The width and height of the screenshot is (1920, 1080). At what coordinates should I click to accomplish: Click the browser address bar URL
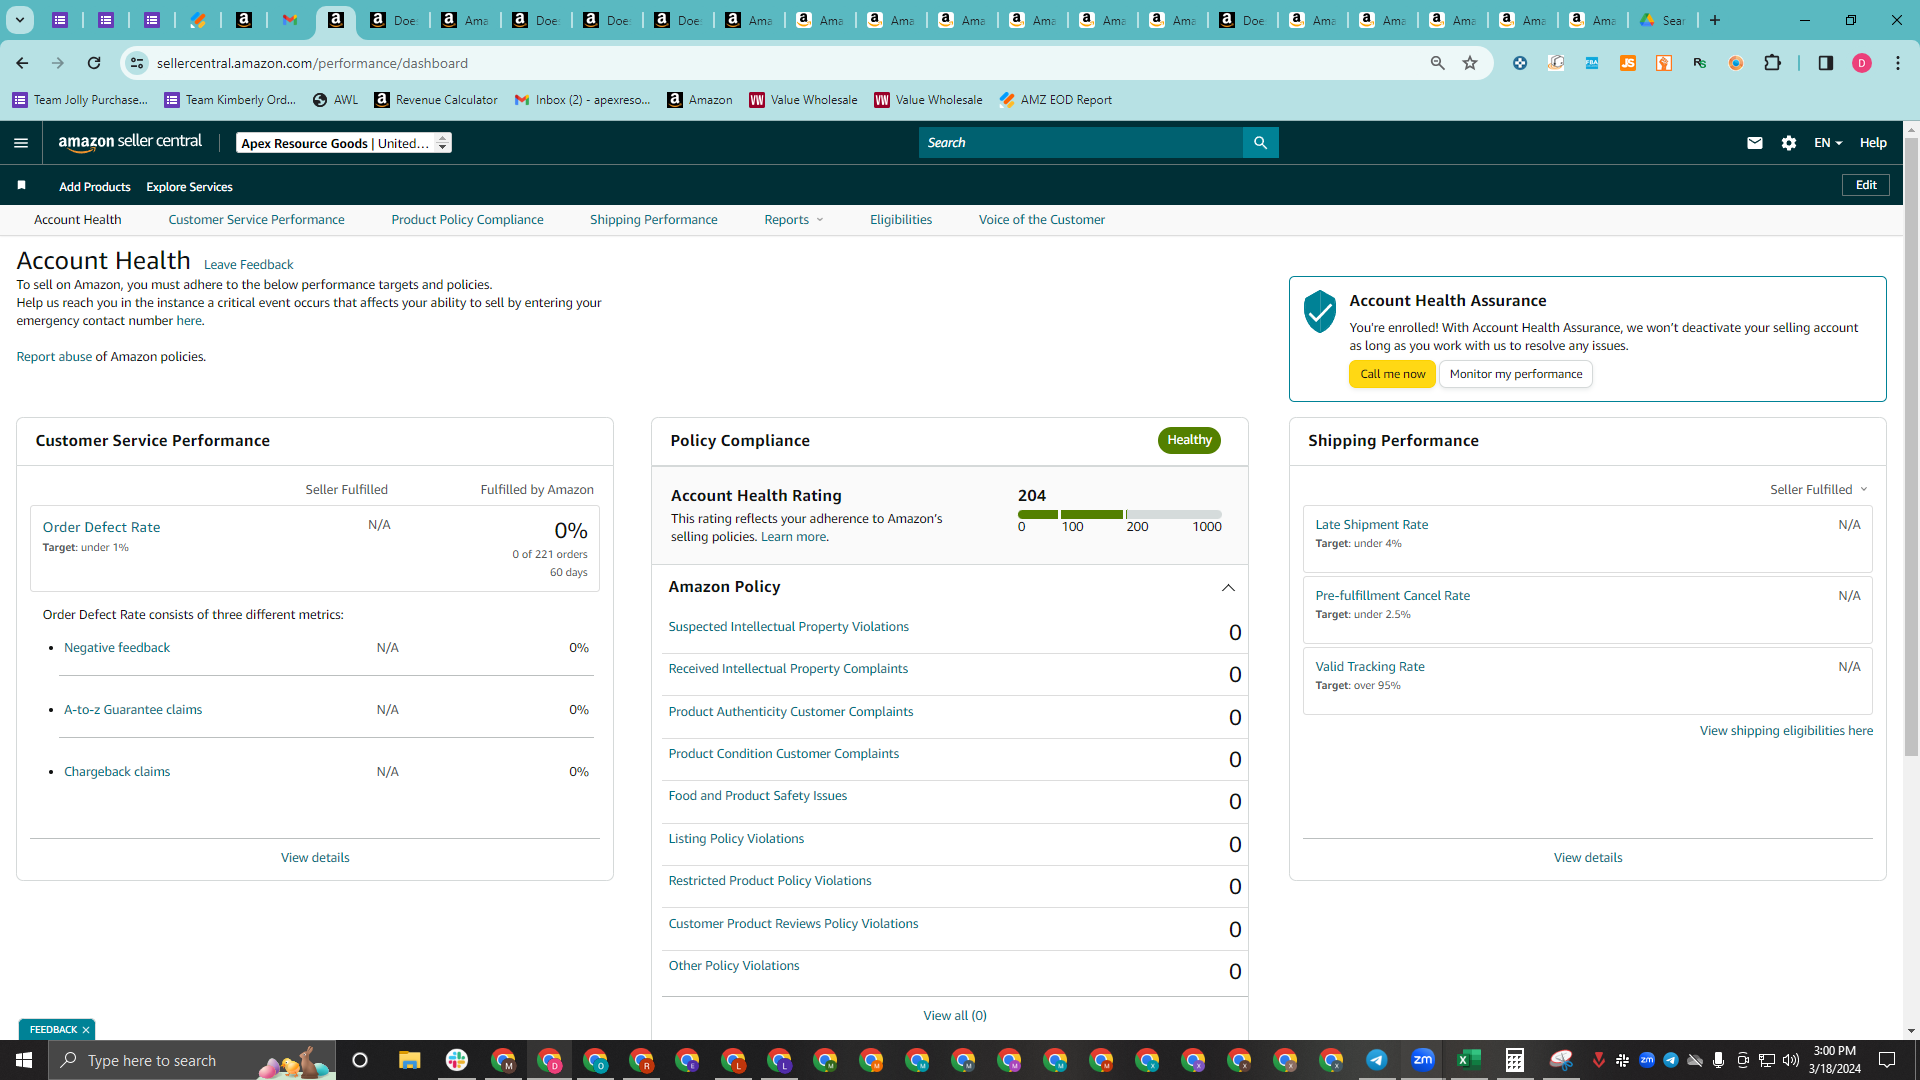312,63
